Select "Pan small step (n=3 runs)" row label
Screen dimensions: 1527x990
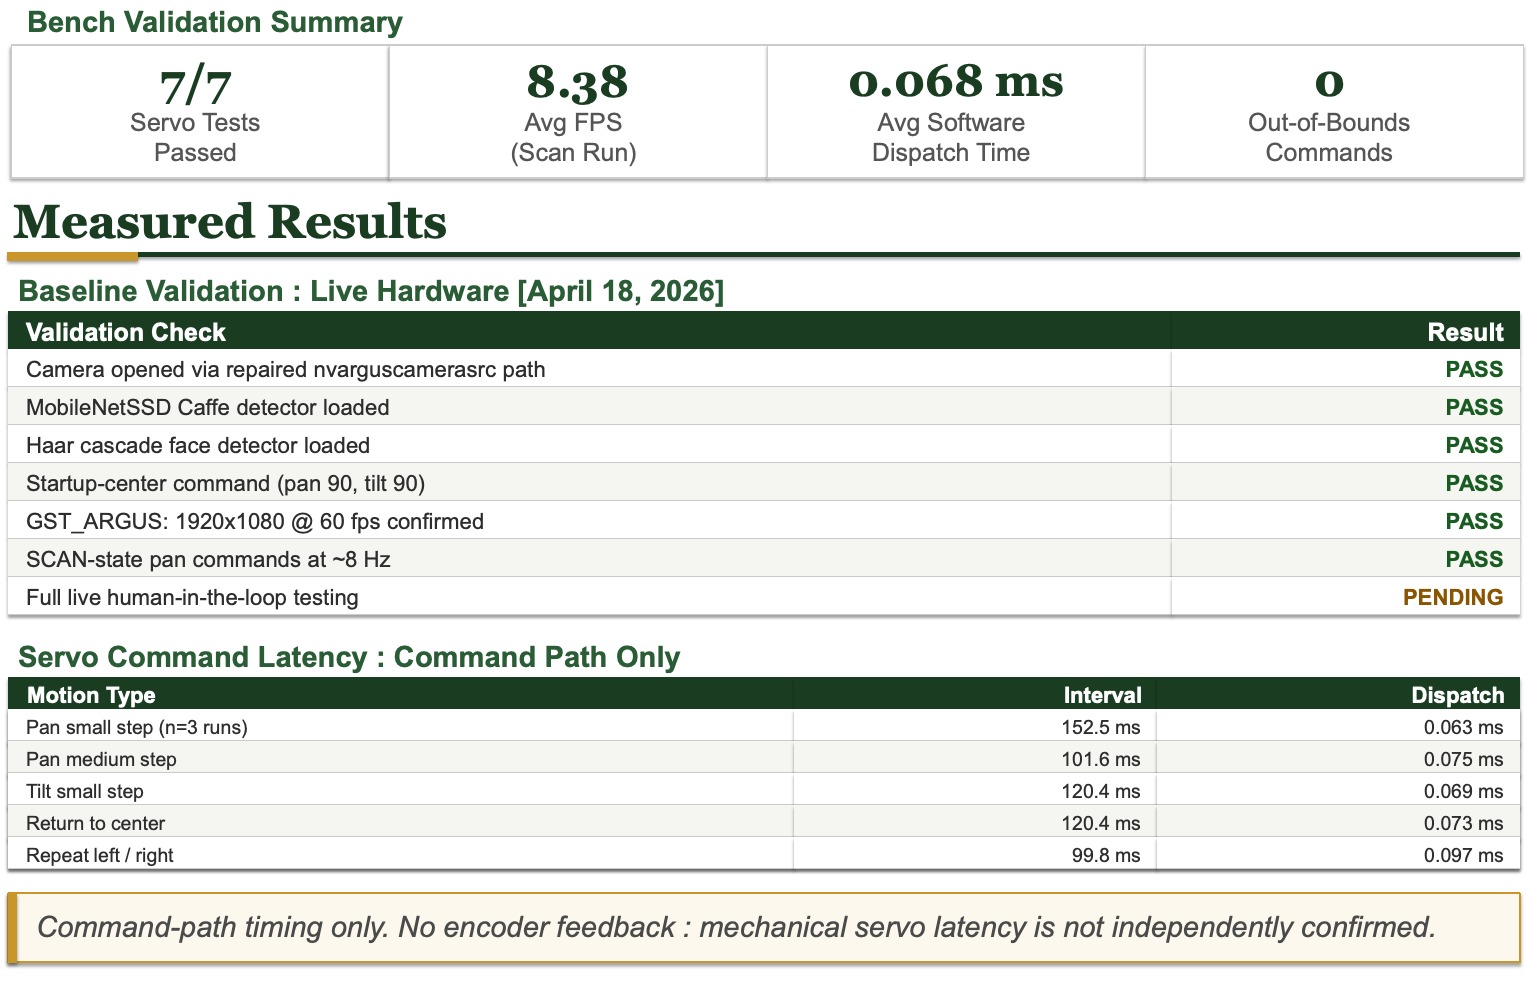[137, 727]
